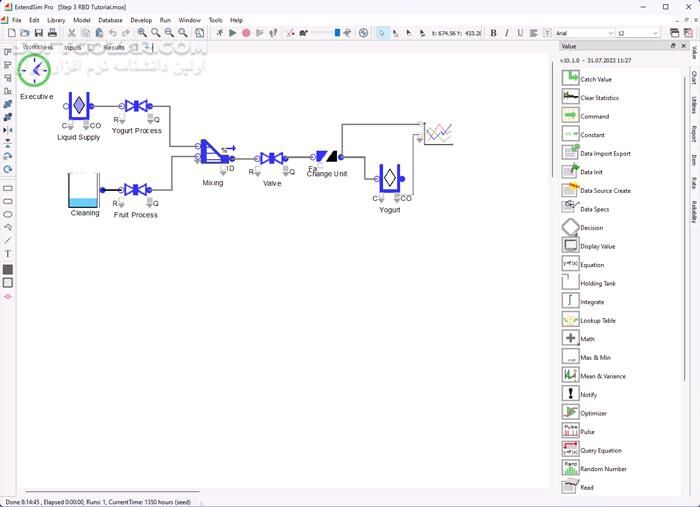Click the Executive clock block
Image resolution: width=700 pixels, height=507 pixels.
click(x=34, y=71)
